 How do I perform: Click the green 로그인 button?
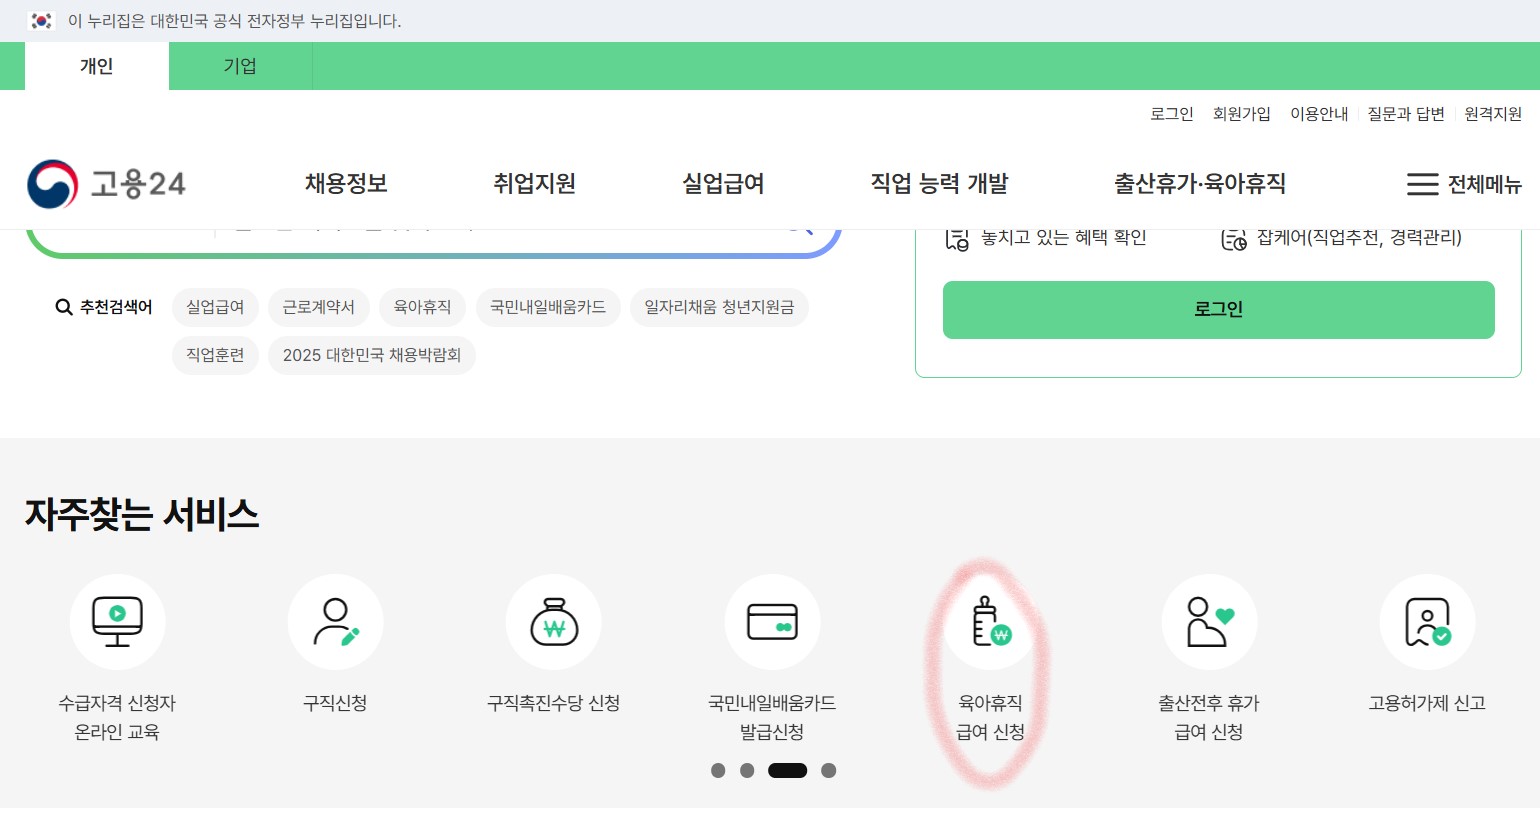pyautogui.click(x=1218, y=309)
